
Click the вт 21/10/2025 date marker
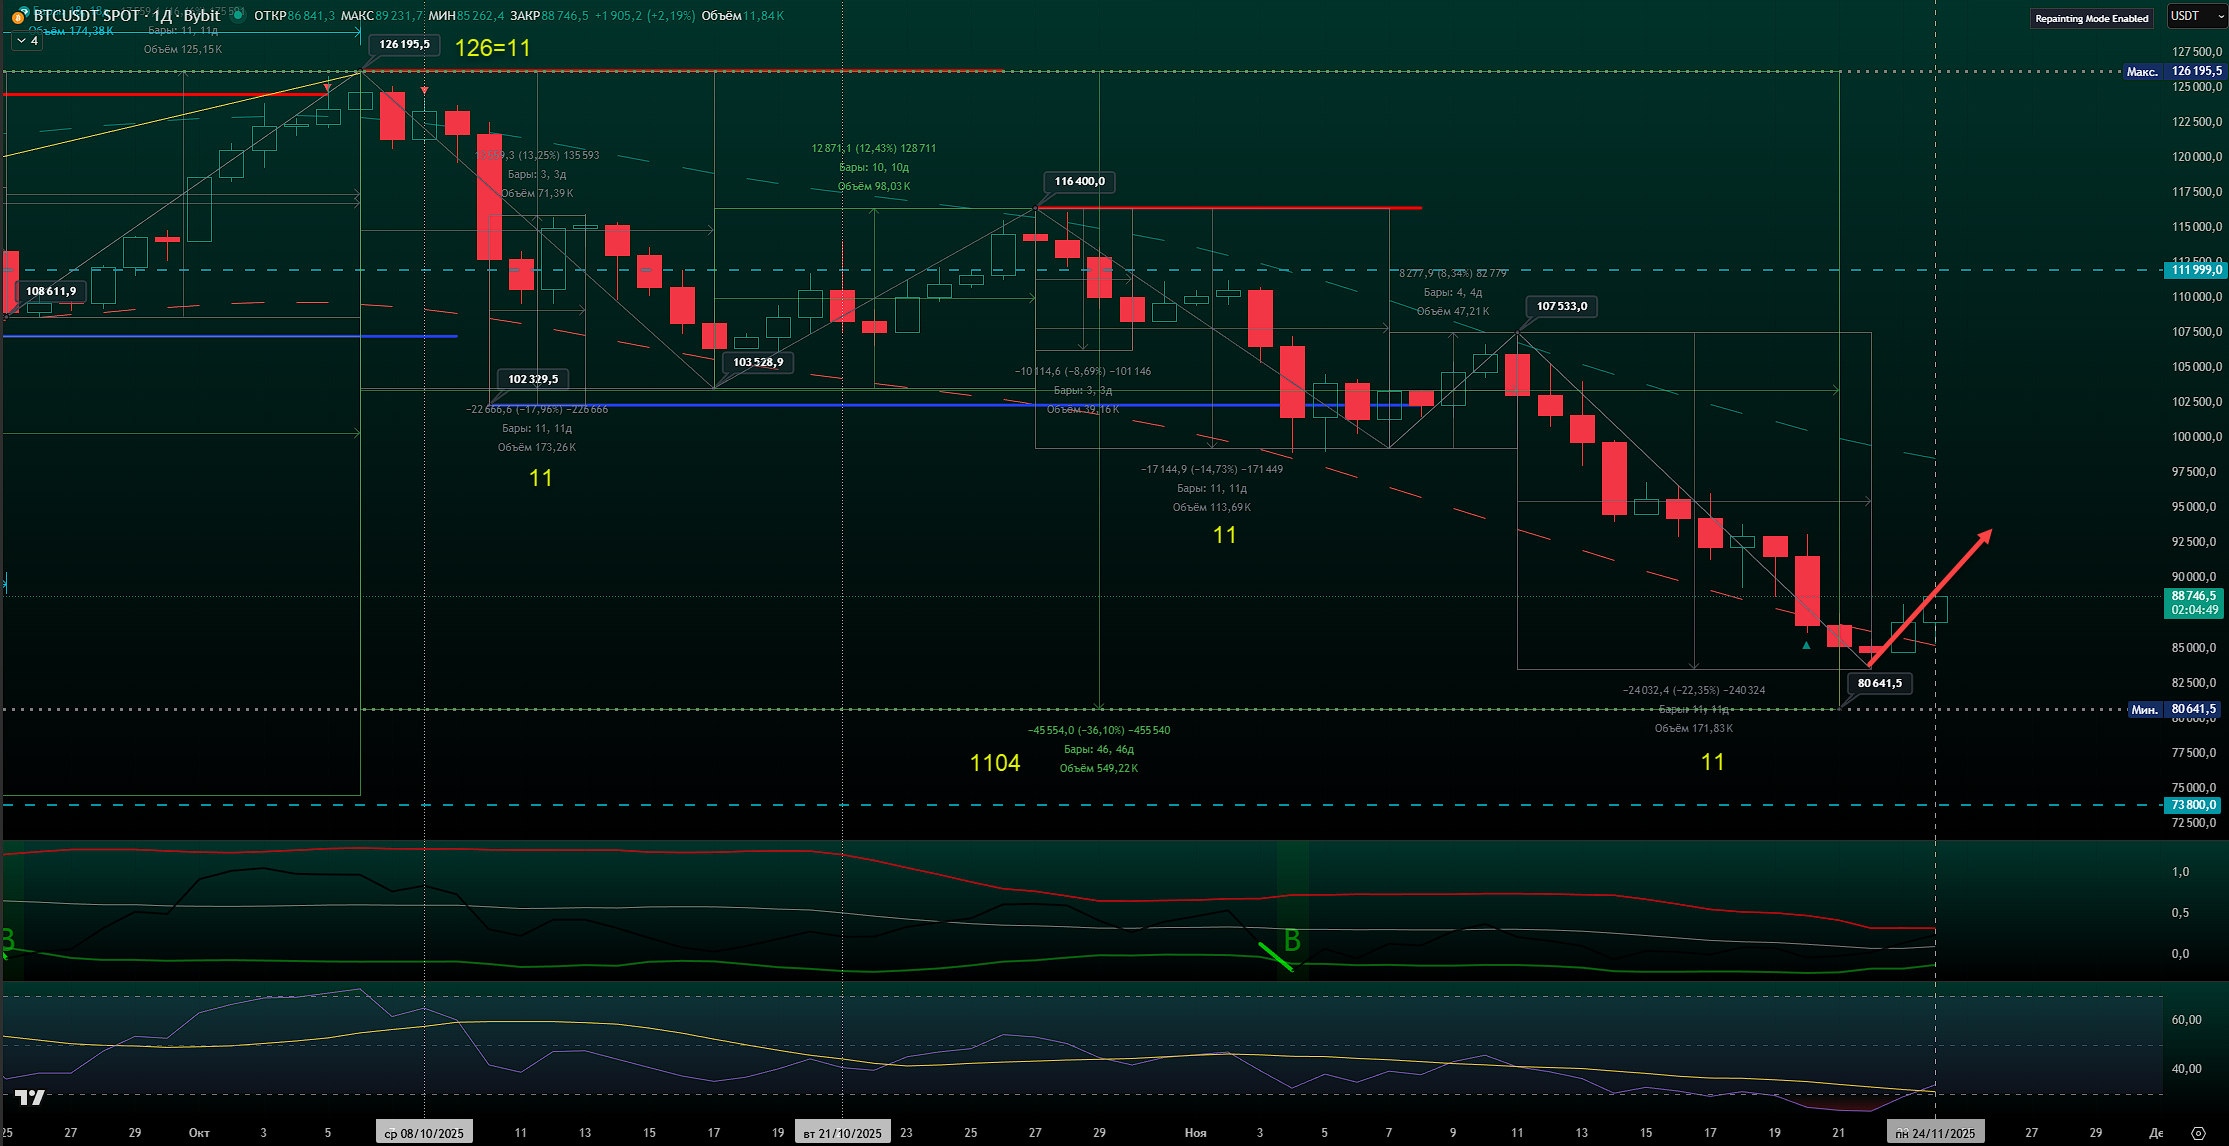point(842,1133)
